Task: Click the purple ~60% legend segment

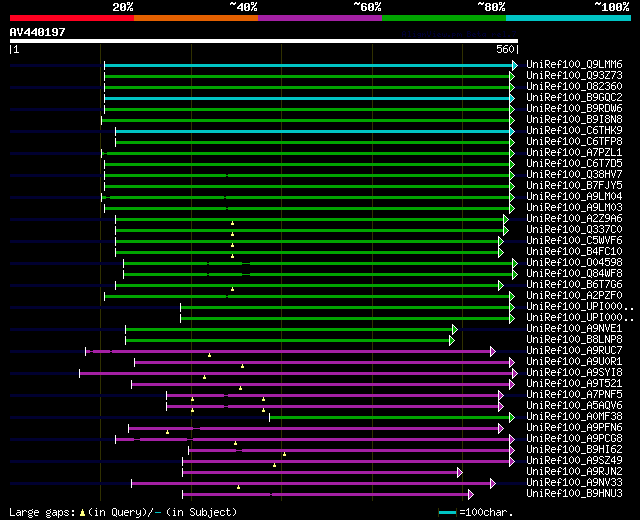Action: pos(320,18)
